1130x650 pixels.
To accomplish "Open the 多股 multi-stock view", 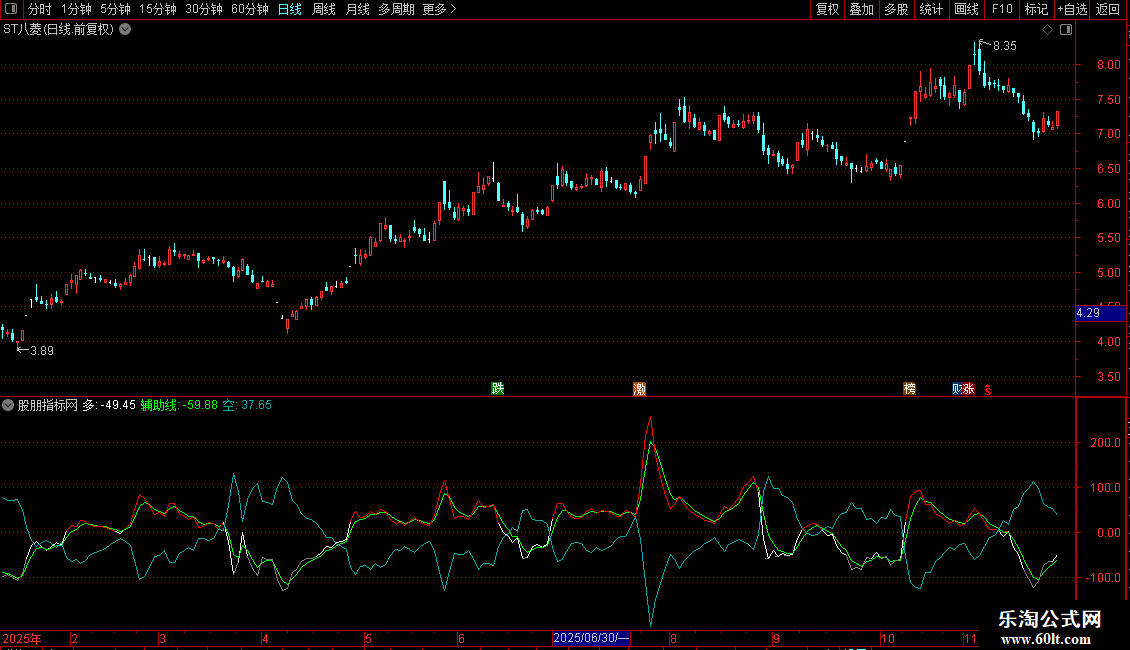I will pos(896,9).
